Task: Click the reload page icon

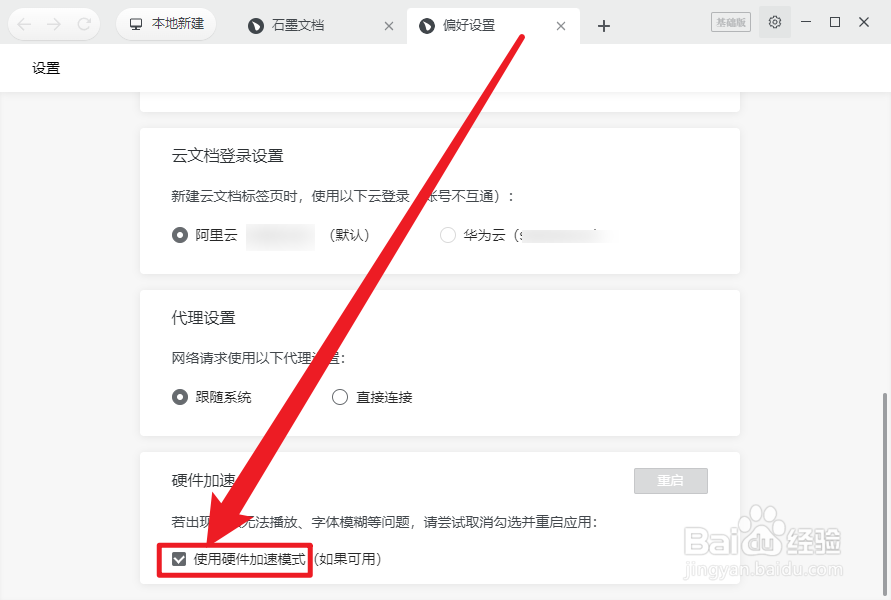Action: [84, 24]
